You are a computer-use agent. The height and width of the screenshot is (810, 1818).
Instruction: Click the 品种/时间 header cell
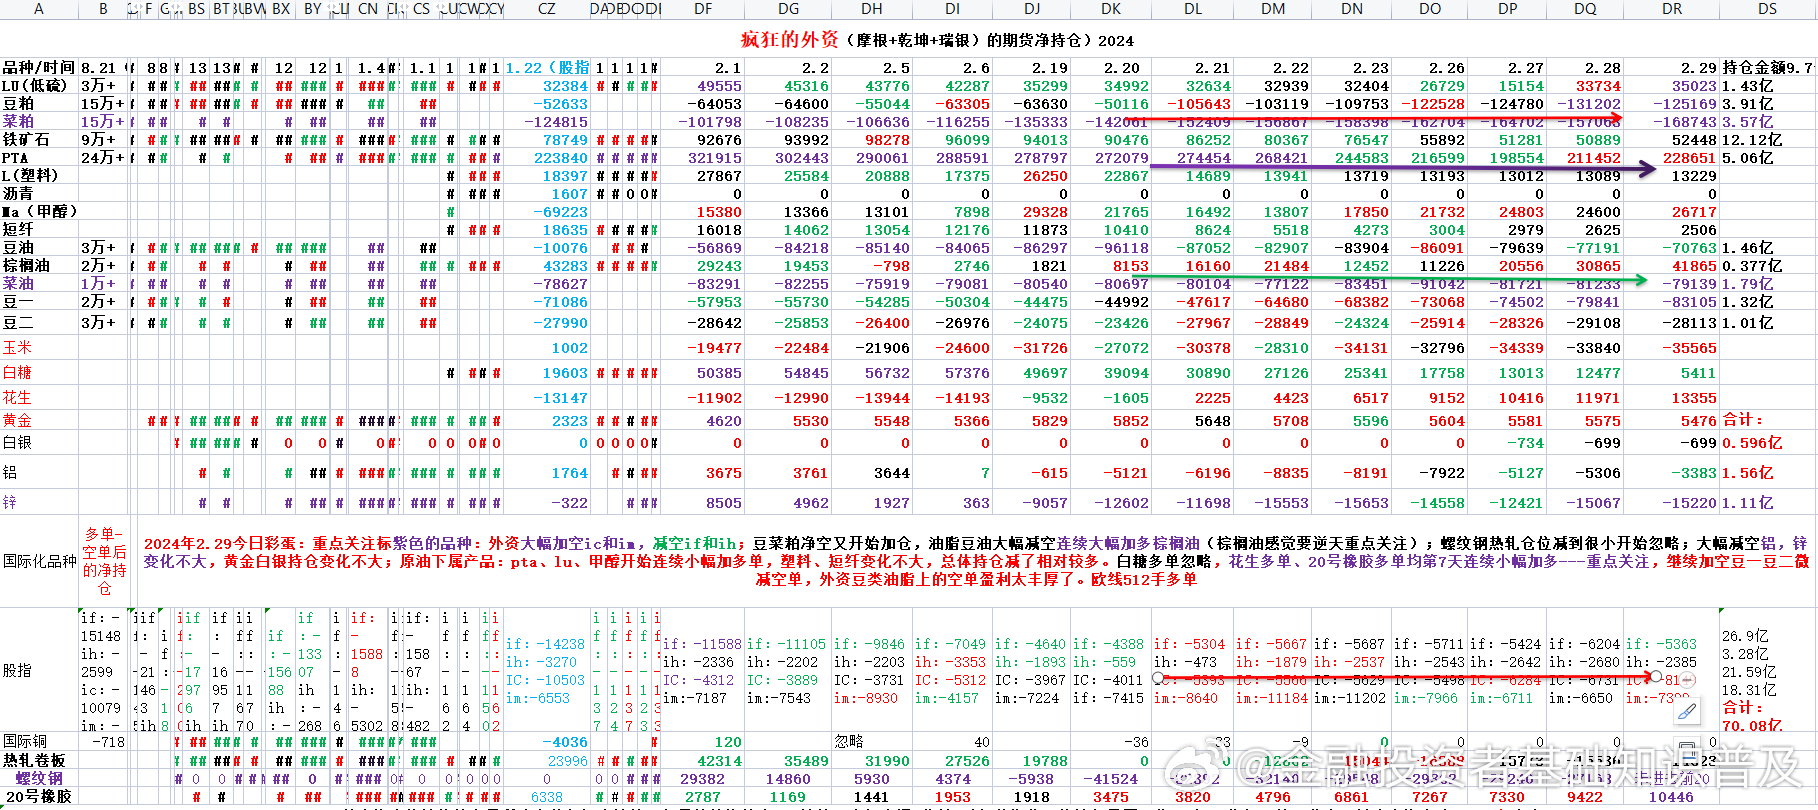(39, 68)
